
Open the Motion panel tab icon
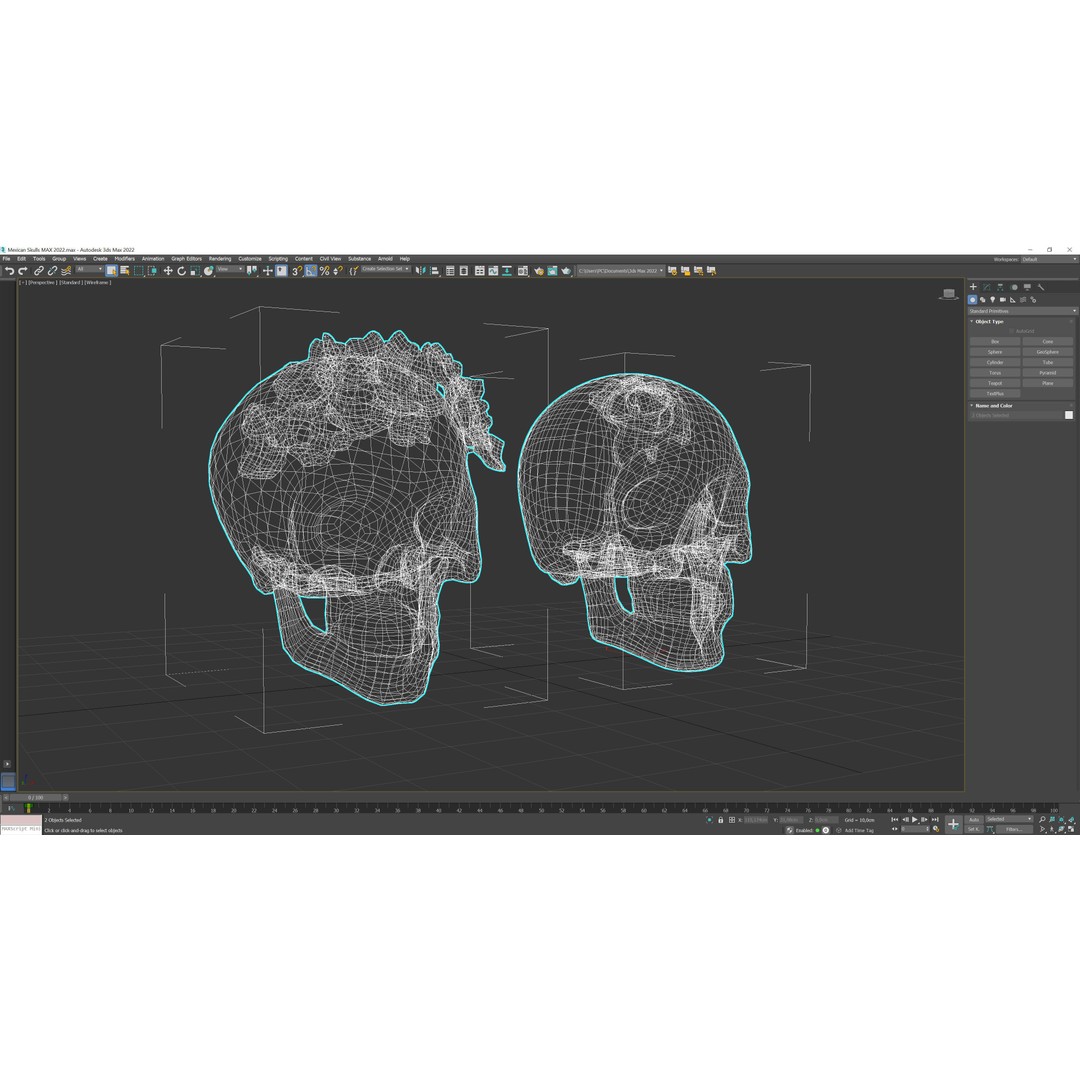tap(1014, 287)
